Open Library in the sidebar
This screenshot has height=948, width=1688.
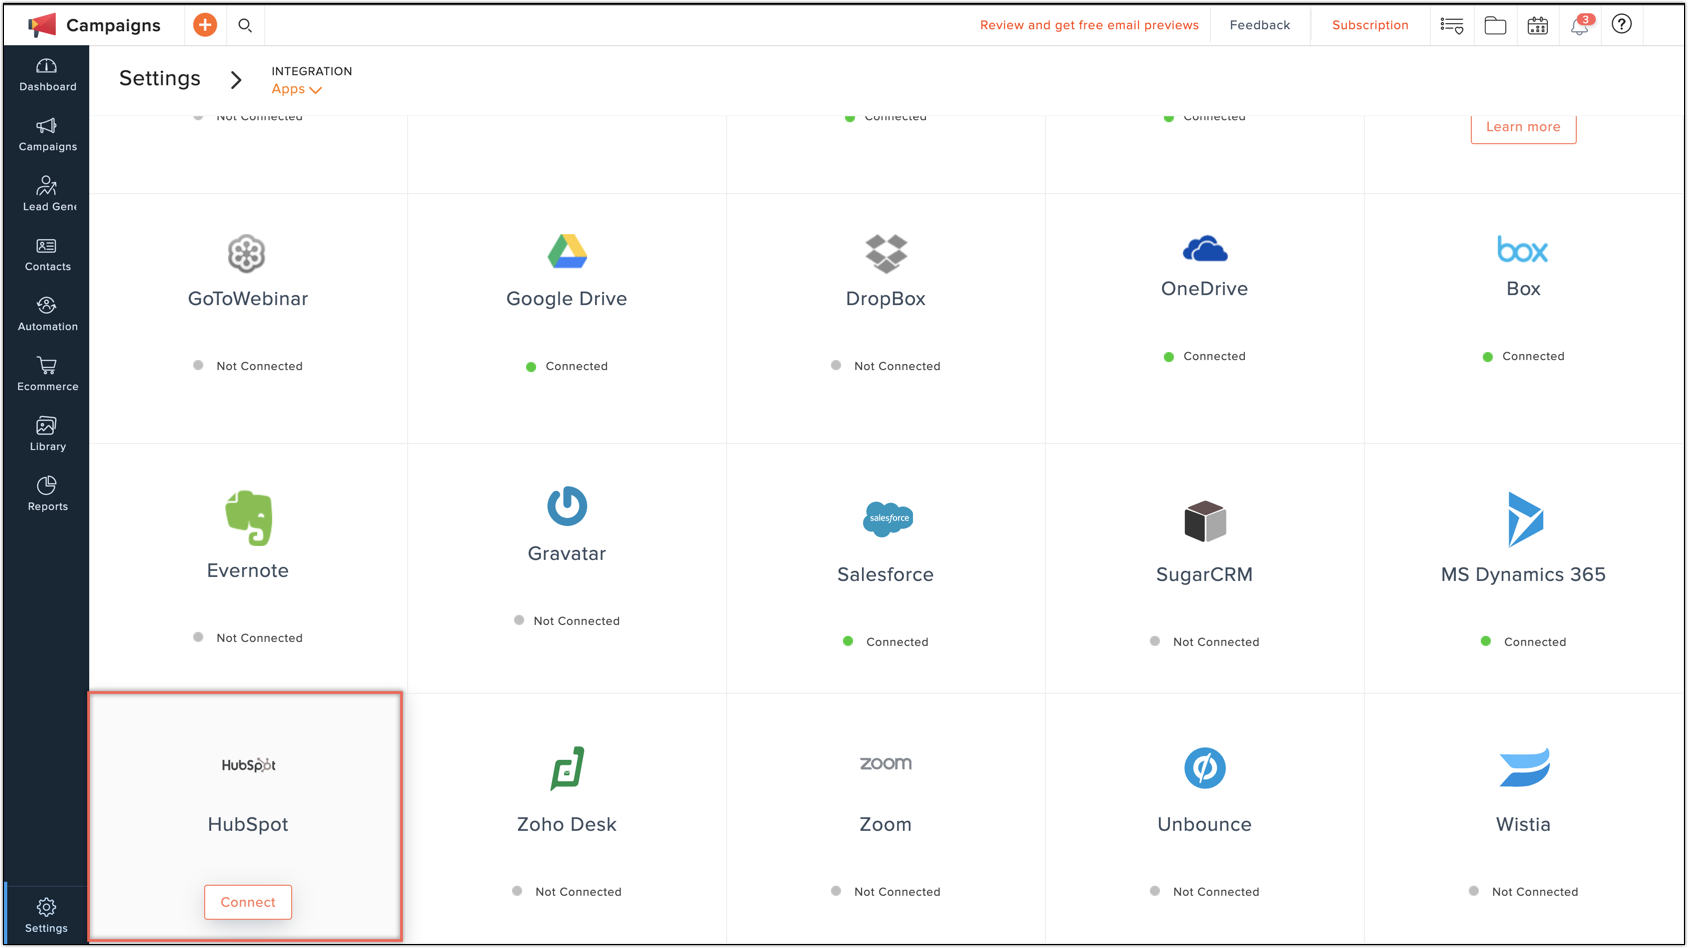tap(47, 435)
